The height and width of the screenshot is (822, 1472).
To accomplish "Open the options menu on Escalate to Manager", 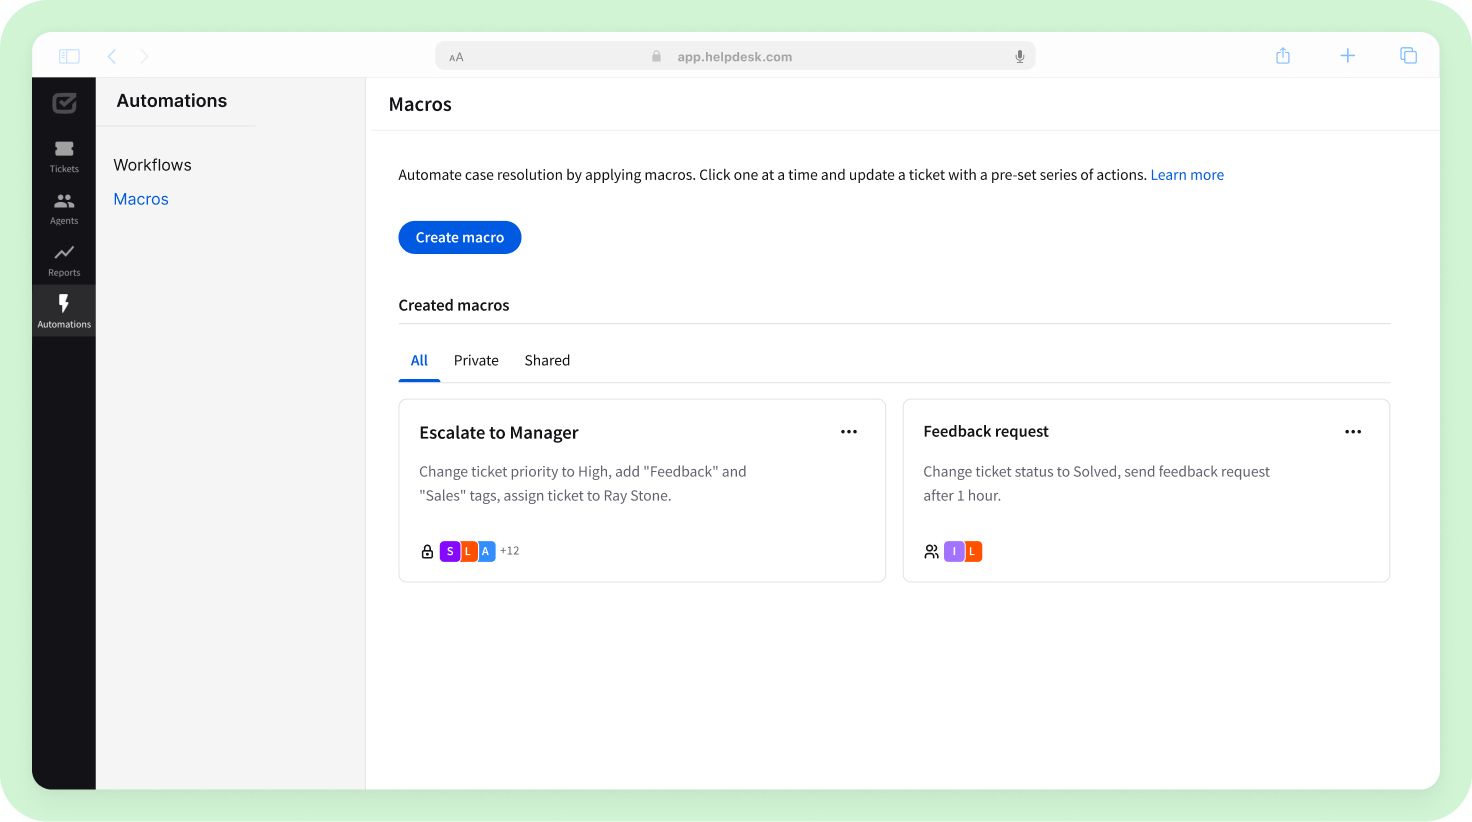I will (849, 431).
